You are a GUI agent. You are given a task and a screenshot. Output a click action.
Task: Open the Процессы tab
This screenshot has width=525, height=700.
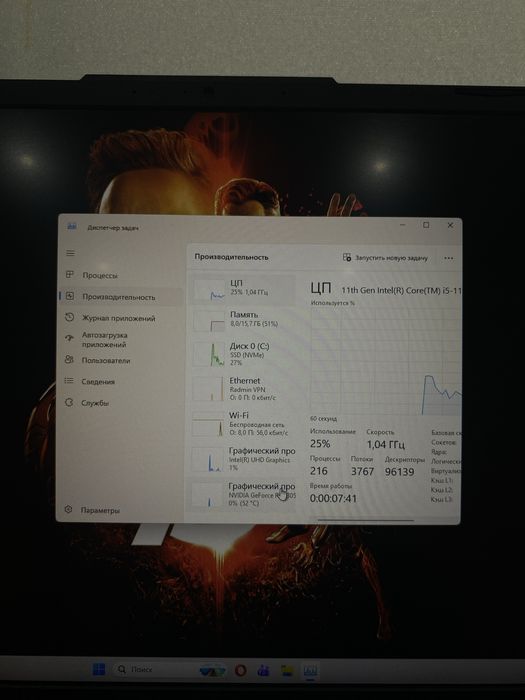(x=121, y=275)
